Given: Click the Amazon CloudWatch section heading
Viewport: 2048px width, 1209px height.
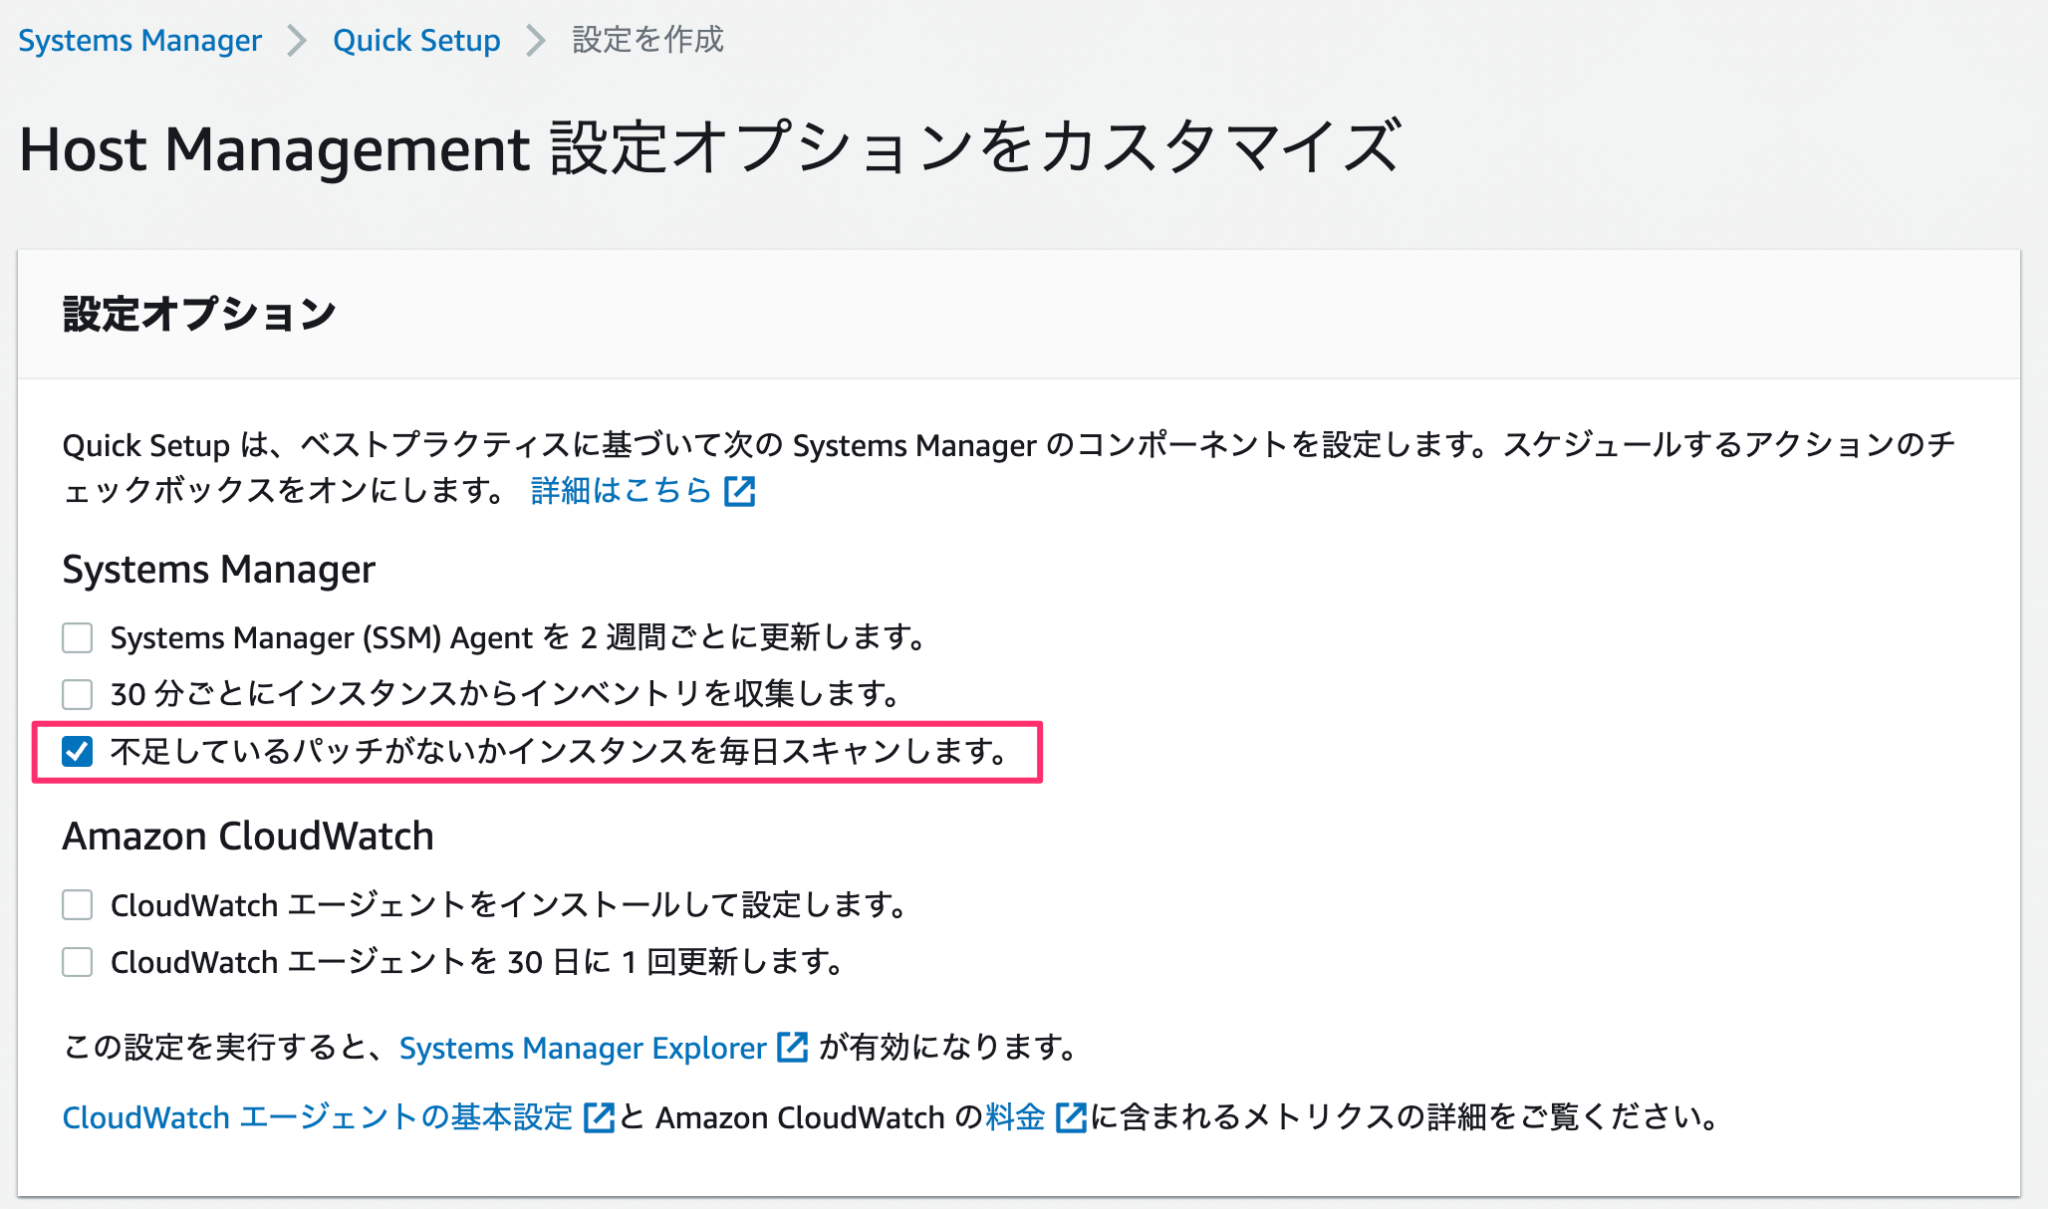Looking at the screenshot, I should coord(248,836).
